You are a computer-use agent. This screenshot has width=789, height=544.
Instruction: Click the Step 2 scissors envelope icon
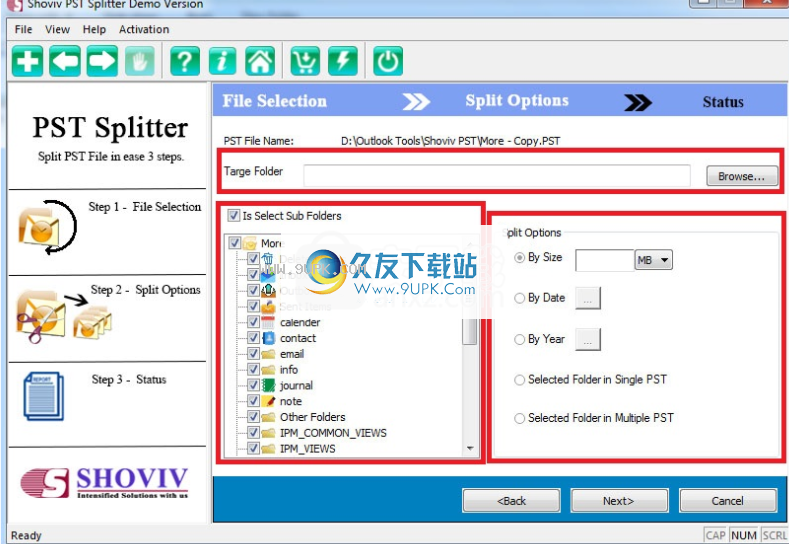(x=63, y=315)
